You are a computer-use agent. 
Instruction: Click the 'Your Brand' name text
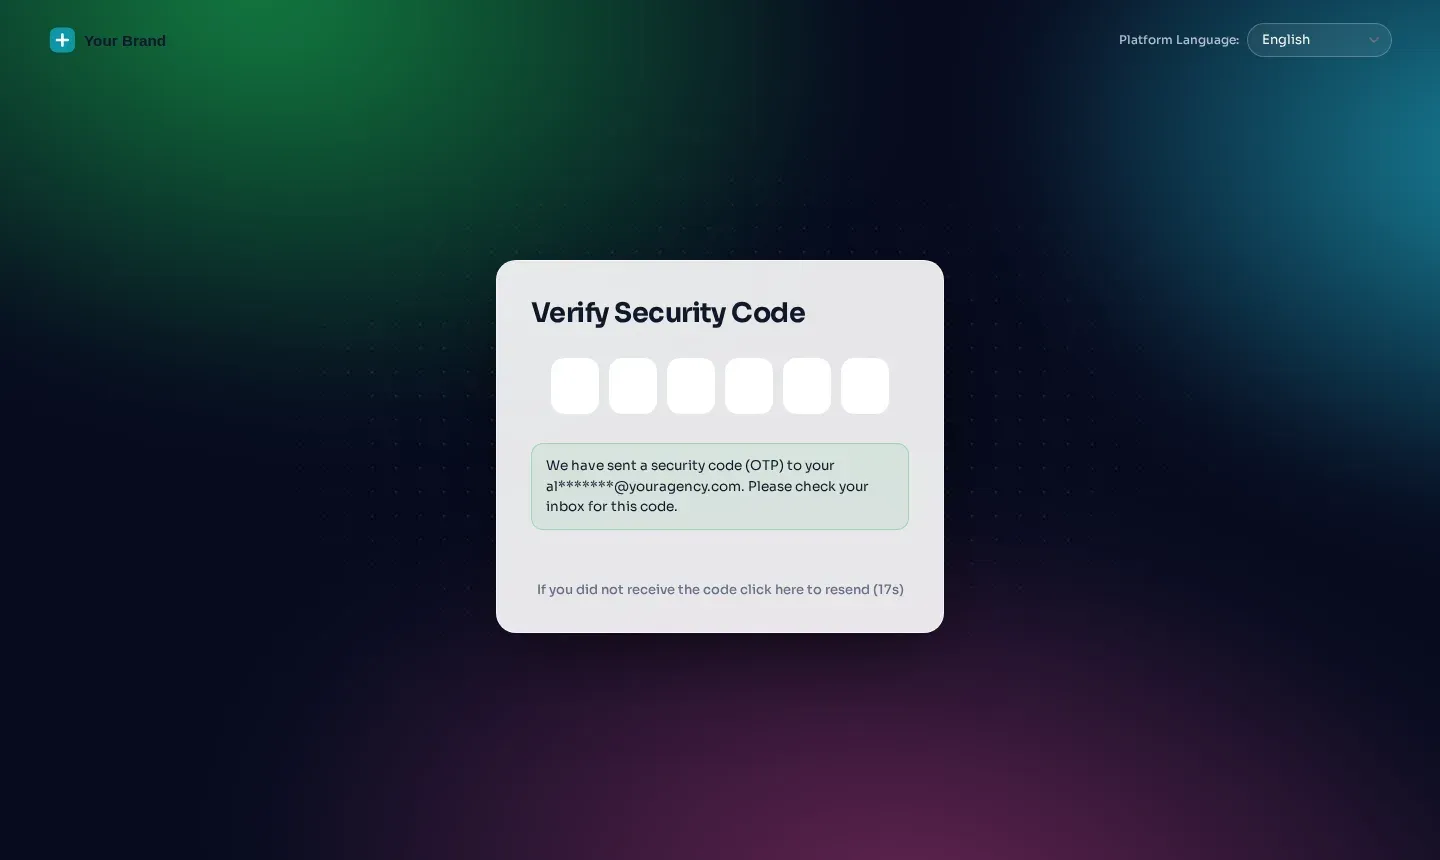[x=125, y=41]
